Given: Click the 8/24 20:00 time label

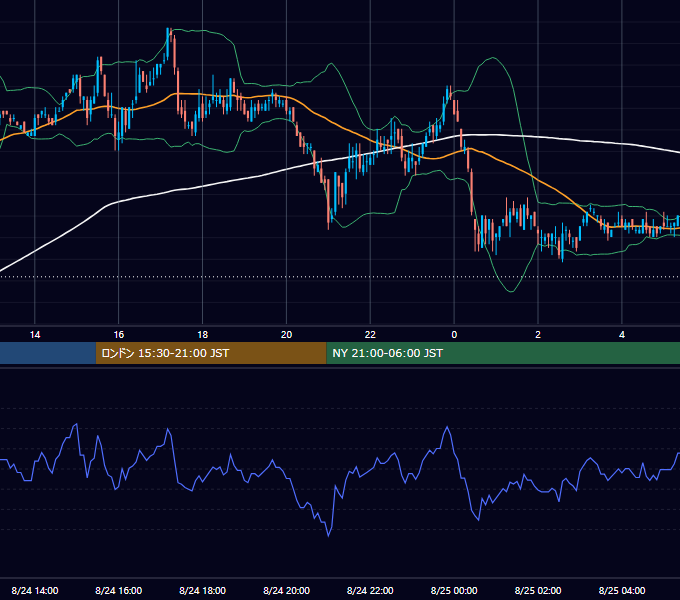Looking at the screenshot, I should click(x=286, y=590).
